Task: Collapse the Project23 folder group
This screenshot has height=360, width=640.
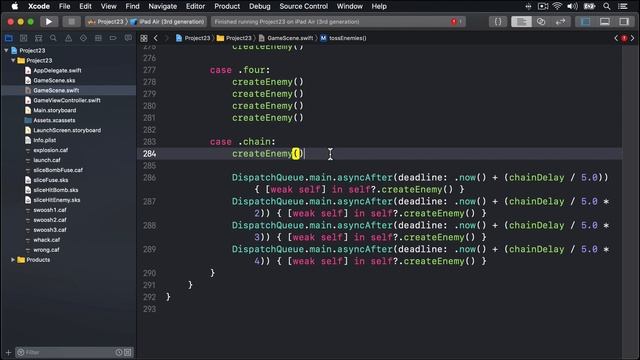Action: 13,60
